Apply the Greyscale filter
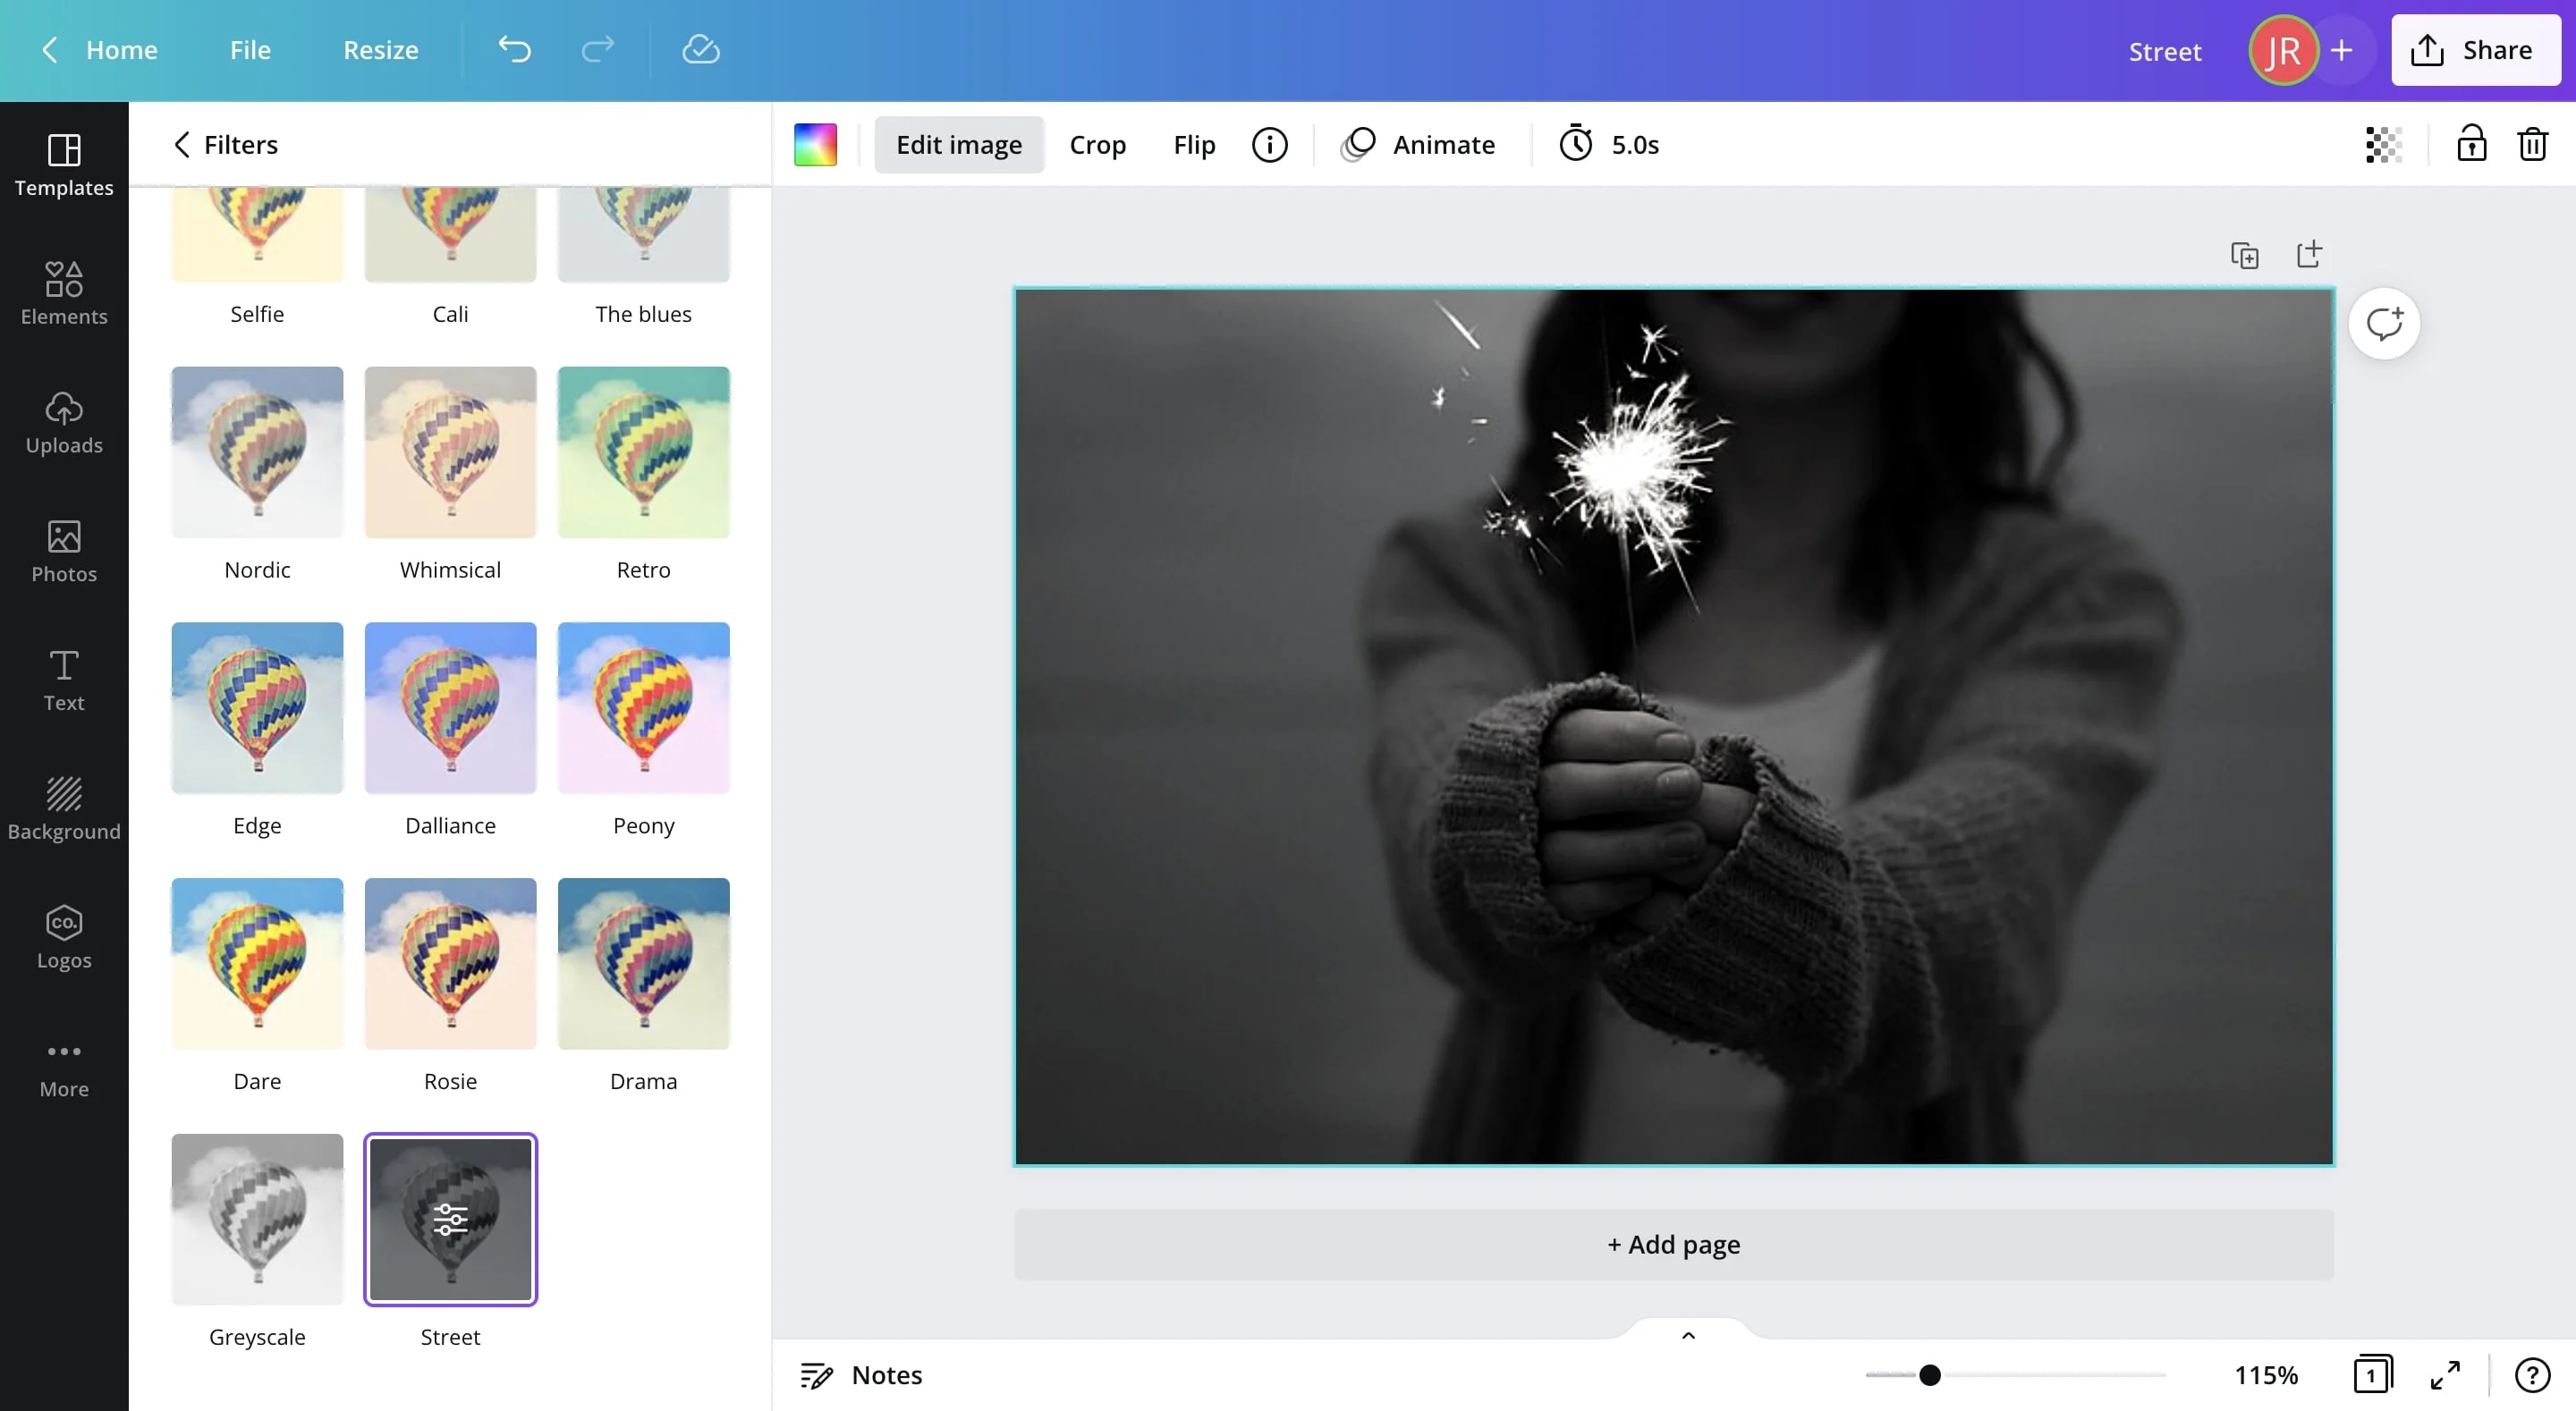This screenshot has width=2576, height=1411. tap(257, 1219)
